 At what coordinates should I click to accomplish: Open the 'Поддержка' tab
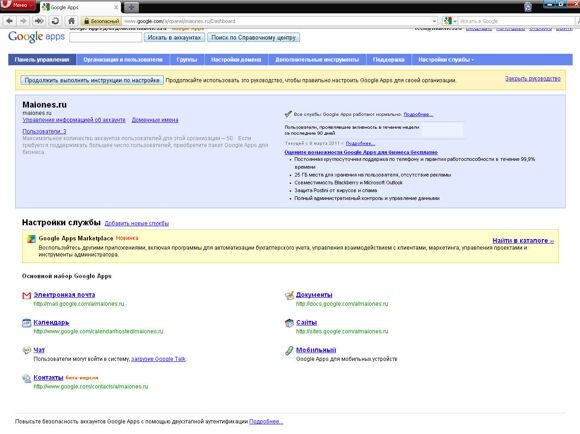pos(388,60)
